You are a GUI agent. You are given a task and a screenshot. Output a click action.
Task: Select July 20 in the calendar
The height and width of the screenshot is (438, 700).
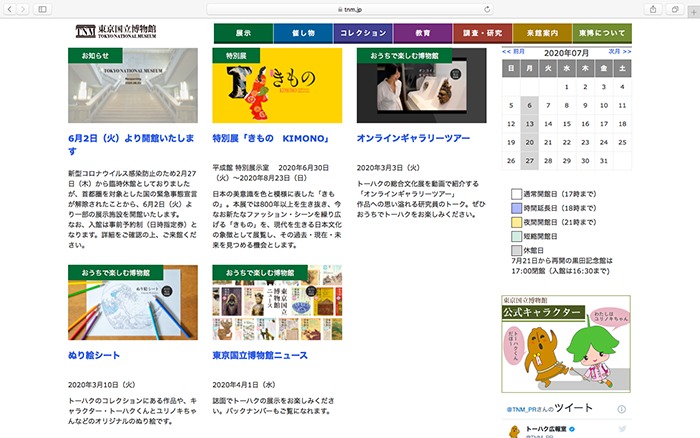(x=529, y=142)
